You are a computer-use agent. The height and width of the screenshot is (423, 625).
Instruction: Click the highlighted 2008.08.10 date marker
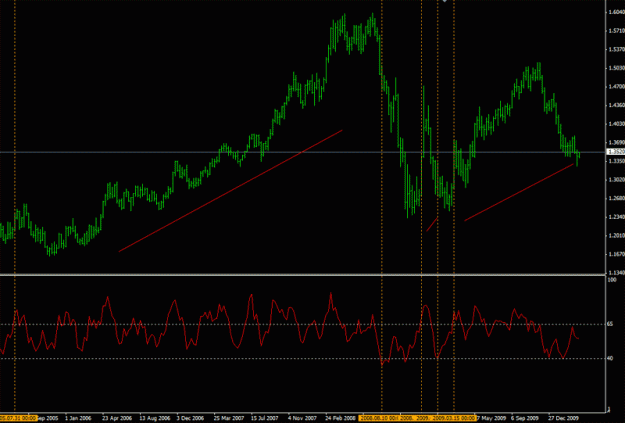(379, 418)
